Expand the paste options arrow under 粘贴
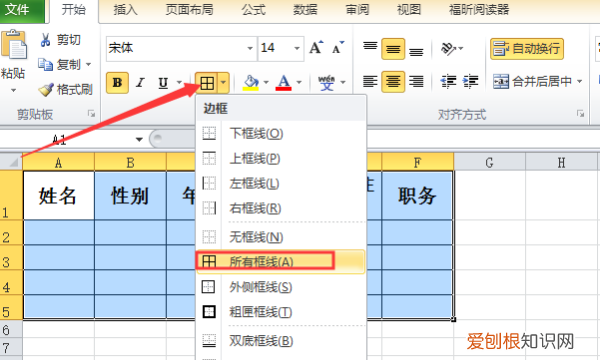The height and width of the screenshot is (360, 600). (13, 91)
